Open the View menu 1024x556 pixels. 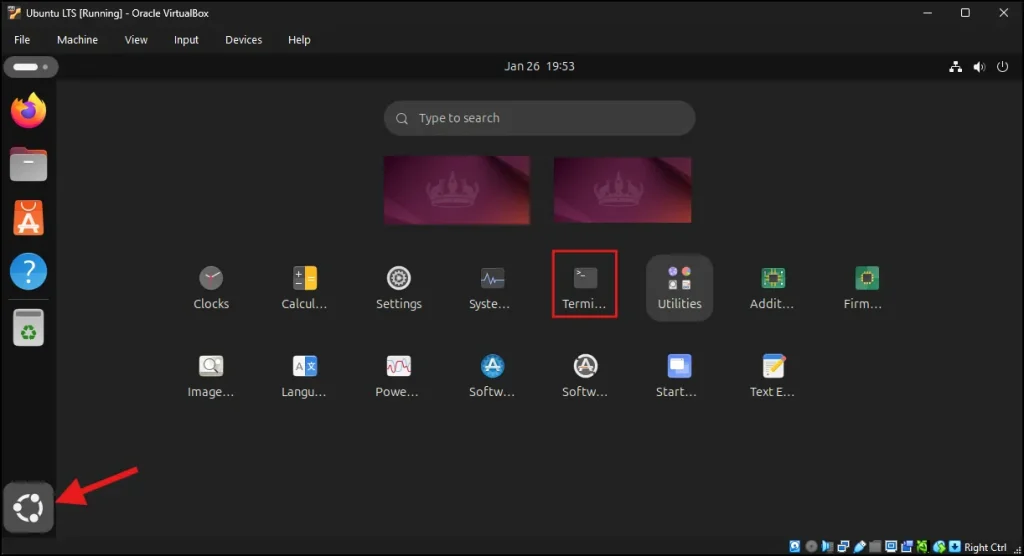(x=136, y=40)
